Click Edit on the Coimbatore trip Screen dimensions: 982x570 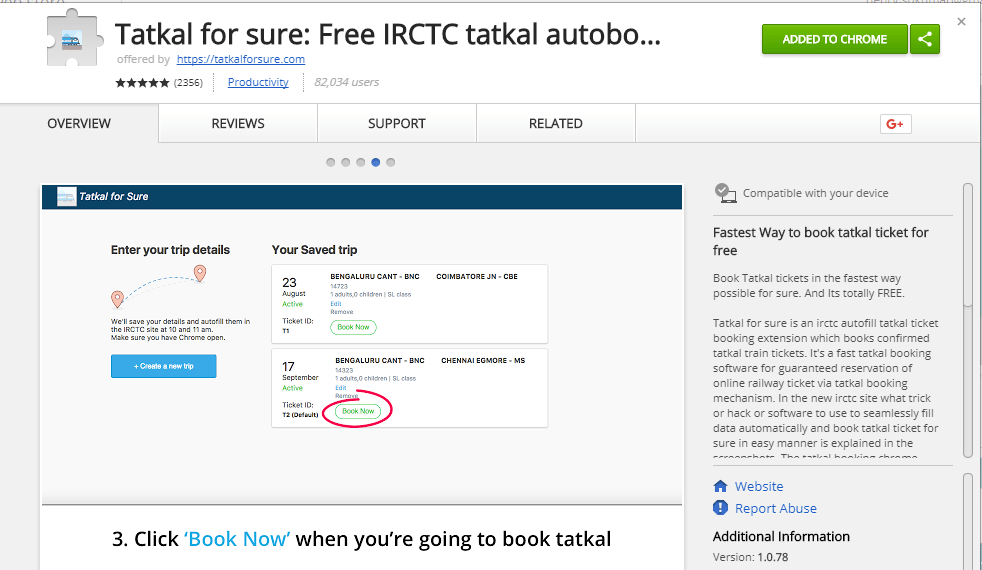click(x=336, y=304)
